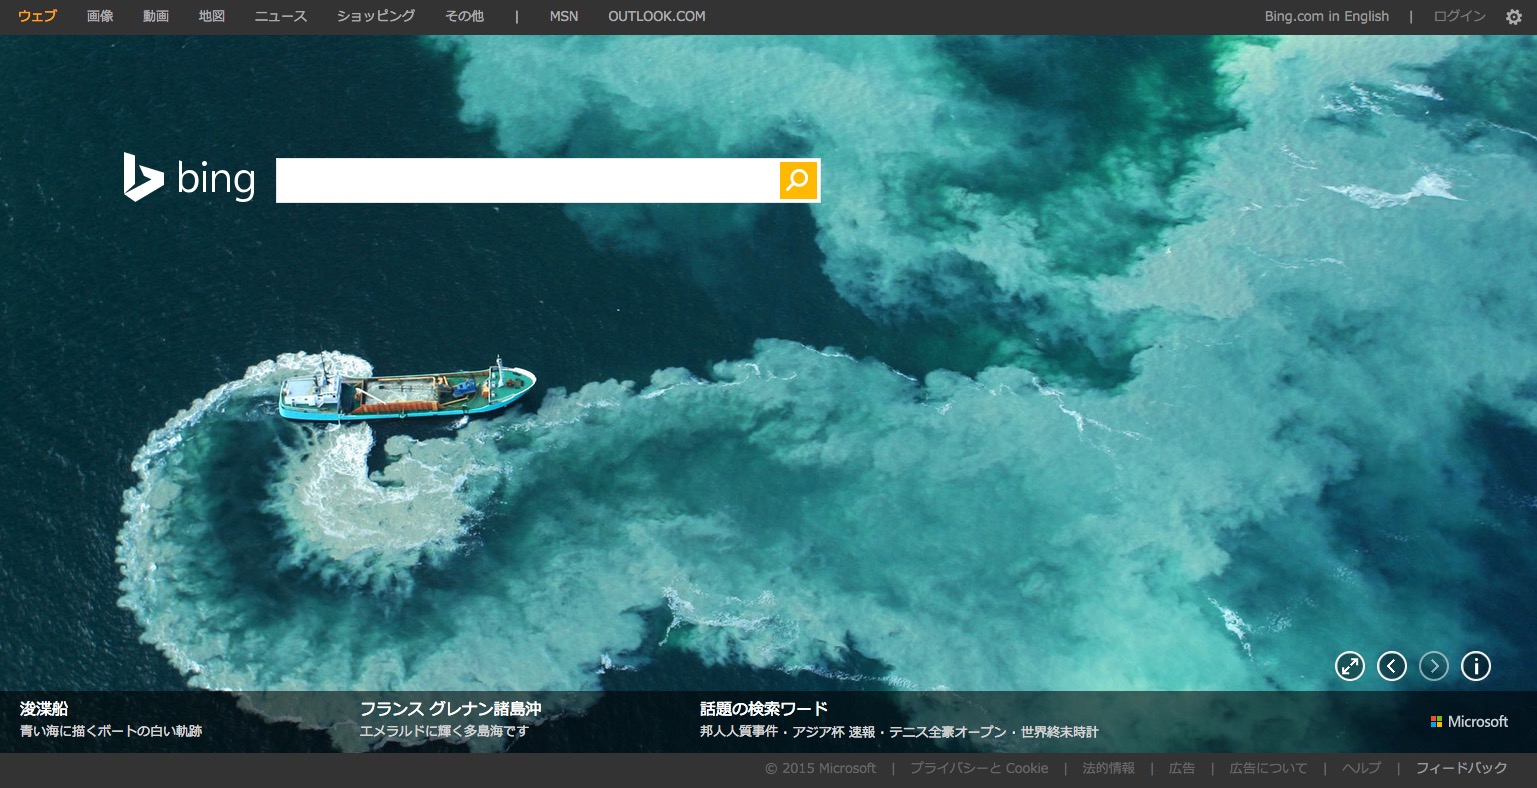Click the Bing logo
The height and width of the screenshot is (788, 1537).
[x=189, y=178]
